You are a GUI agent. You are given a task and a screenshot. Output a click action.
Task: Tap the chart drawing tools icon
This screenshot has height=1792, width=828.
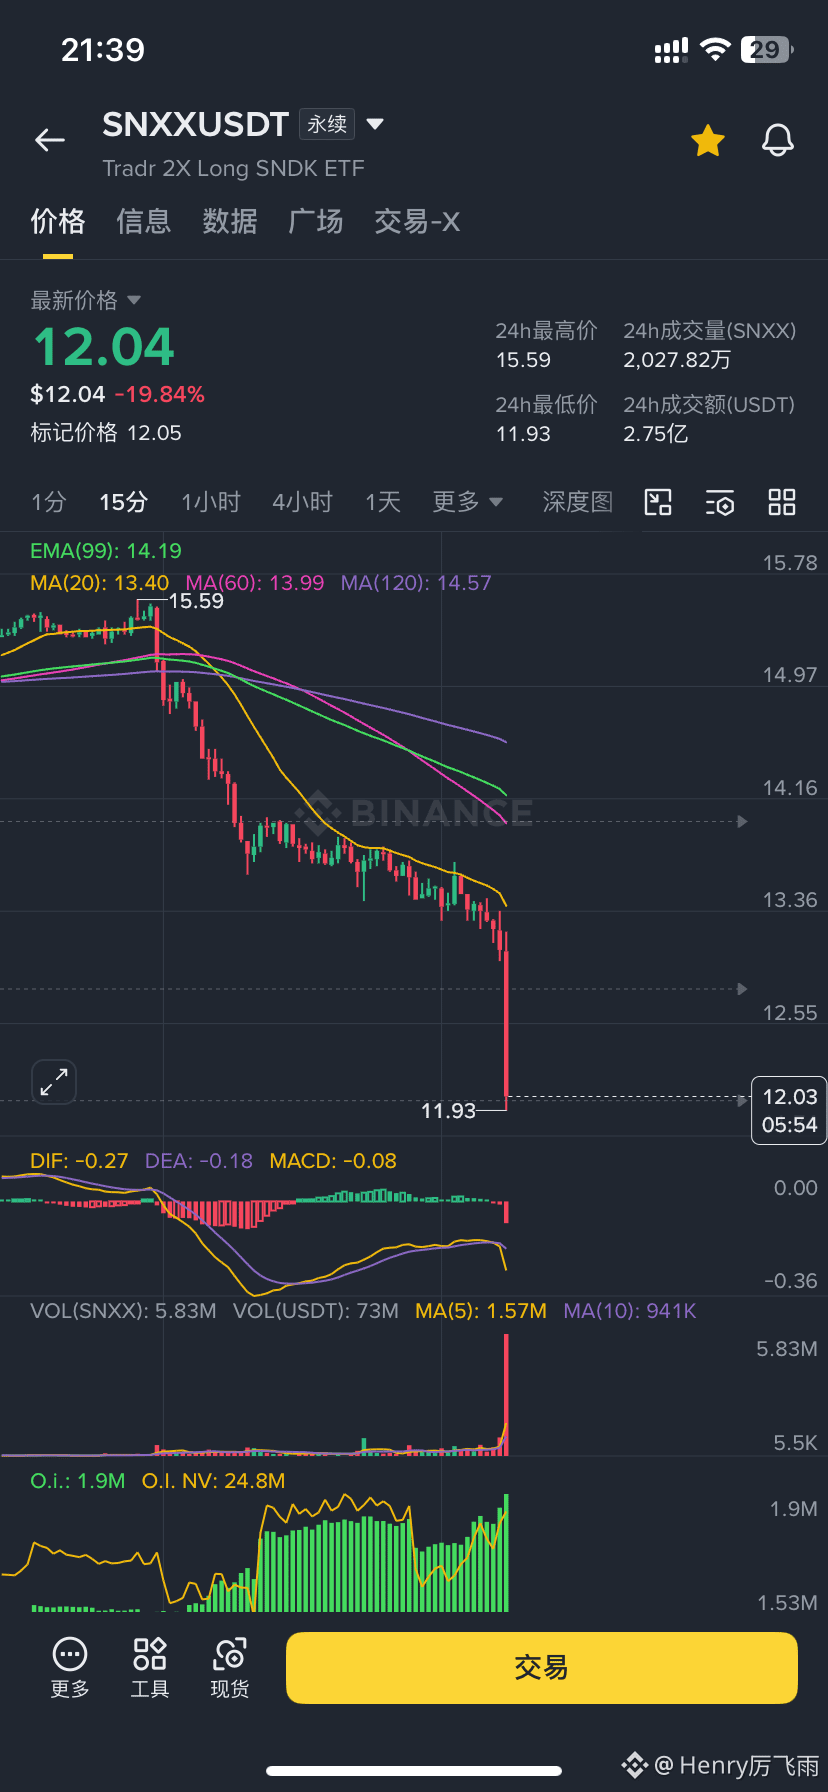(658, 502)
